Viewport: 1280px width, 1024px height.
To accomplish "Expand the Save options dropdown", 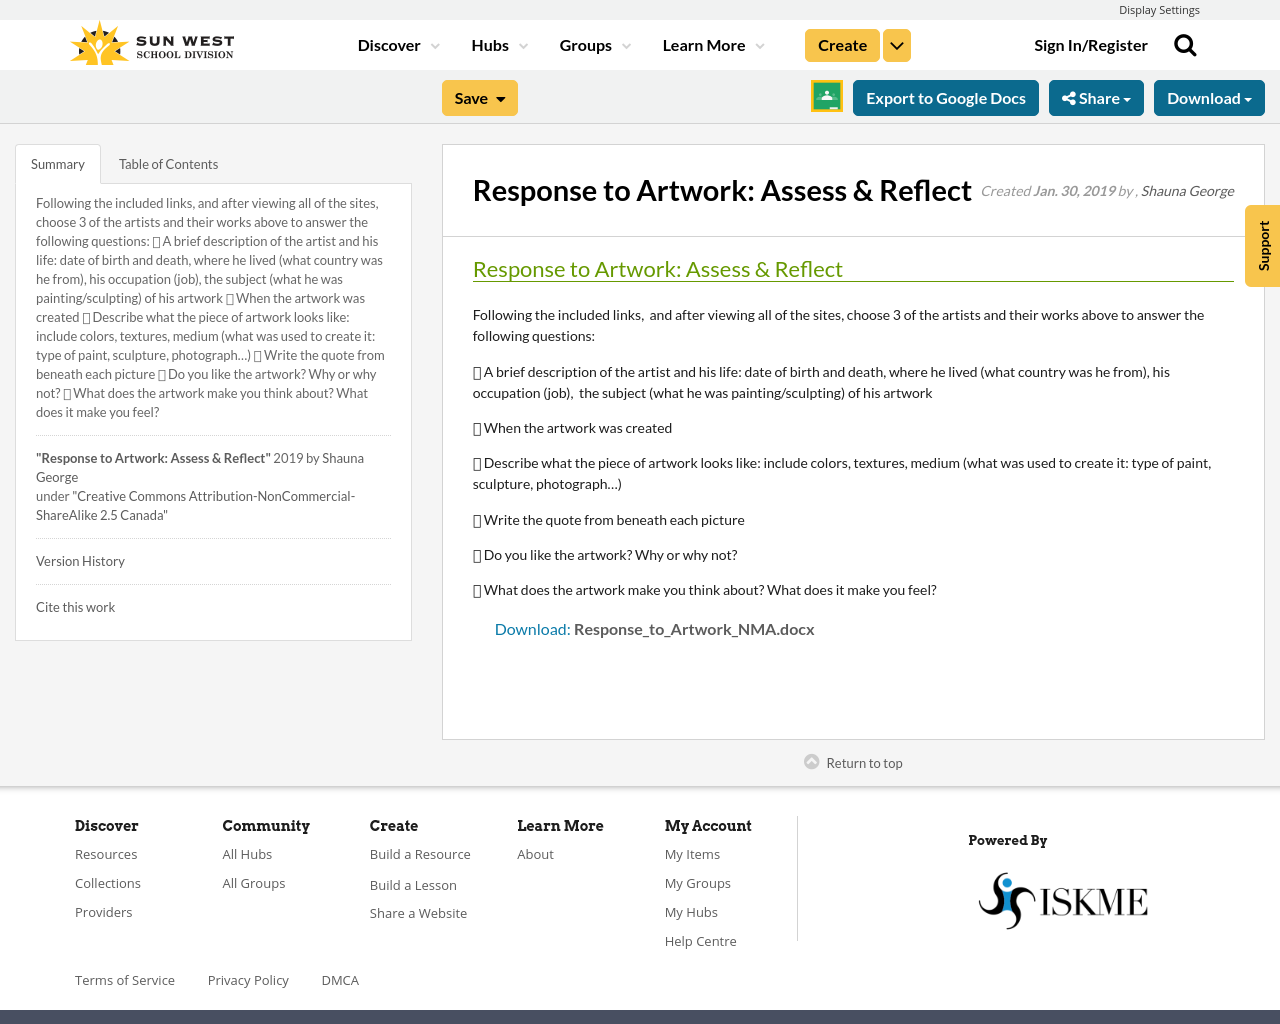I will [499, 97].
